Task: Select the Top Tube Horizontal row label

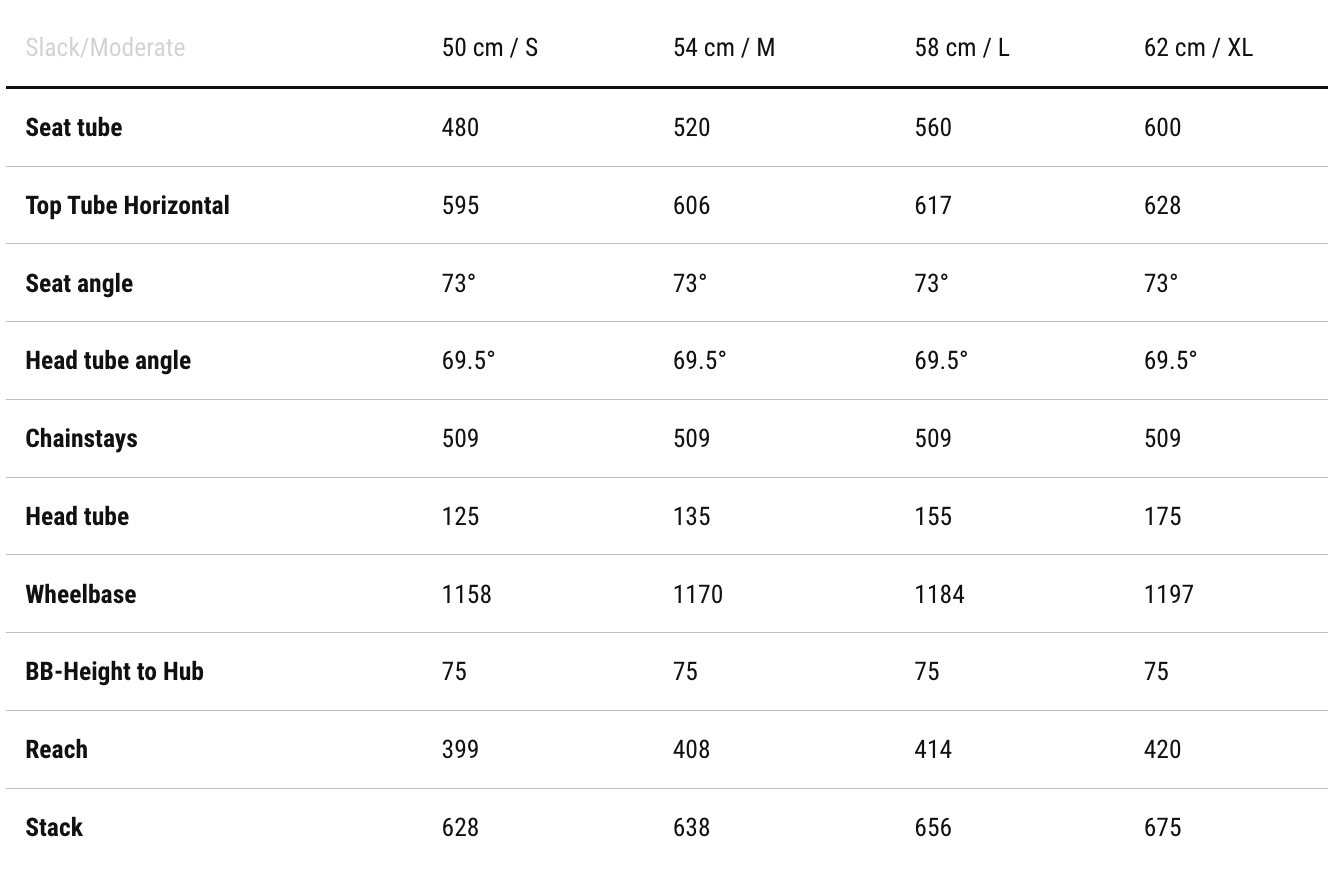Action: click(127, 205)
